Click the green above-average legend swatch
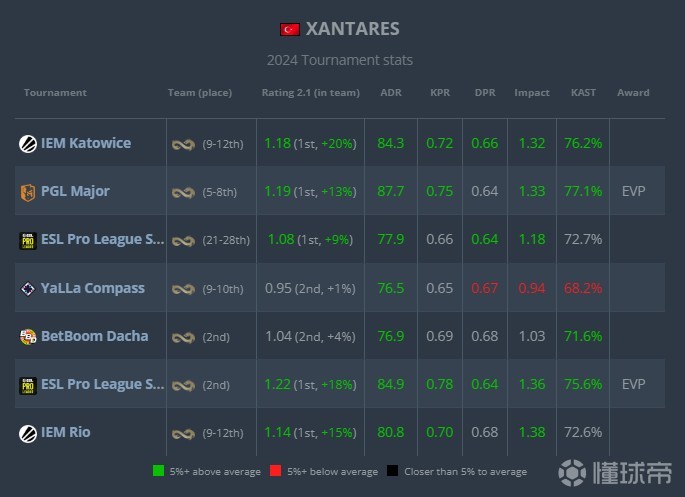 pyautogui.click(x=159, y=471)
